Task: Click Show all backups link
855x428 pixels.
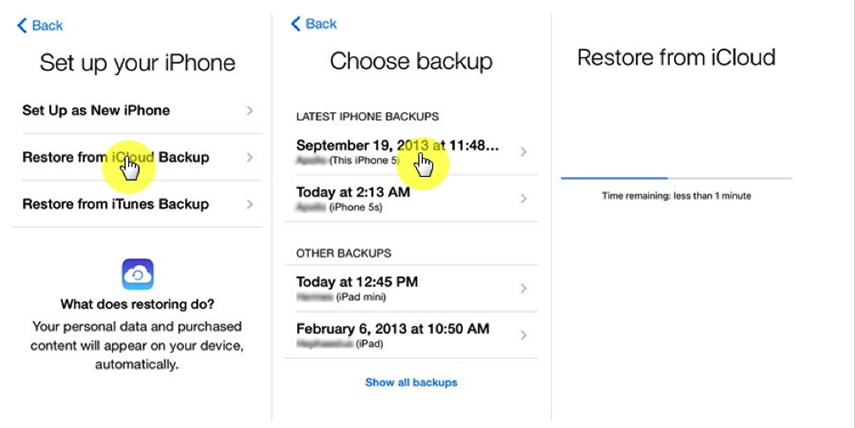Action: (x=411, y=382)
